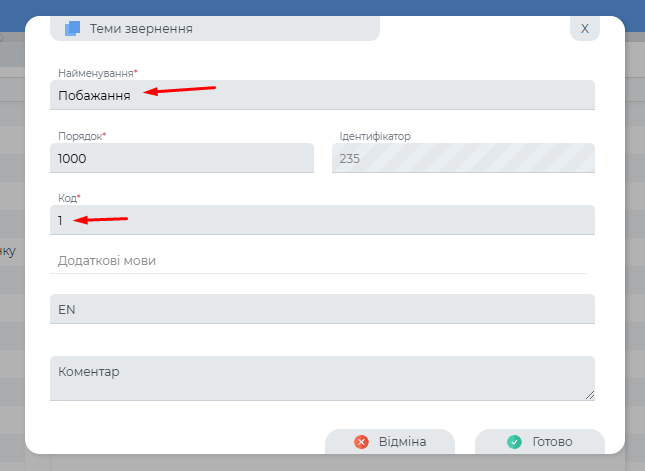Click the green checkmark icon on Готово
Image resolution: width=645 pixels, height=471 pixels.
click(514, 442)
